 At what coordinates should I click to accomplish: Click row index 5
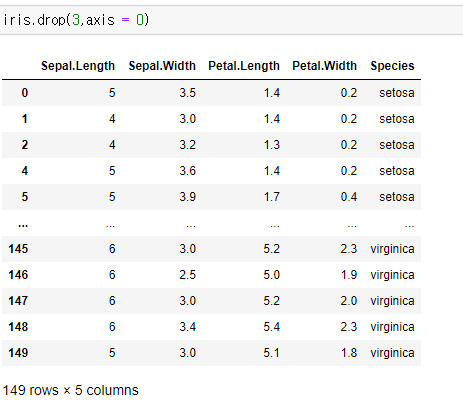point(25,197)
